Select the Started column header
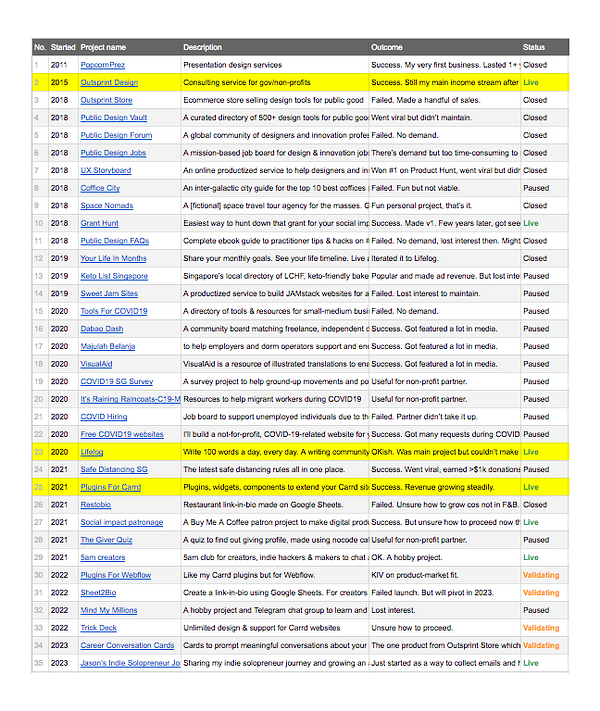The image size is (600, 711). [x=63, y=47]
